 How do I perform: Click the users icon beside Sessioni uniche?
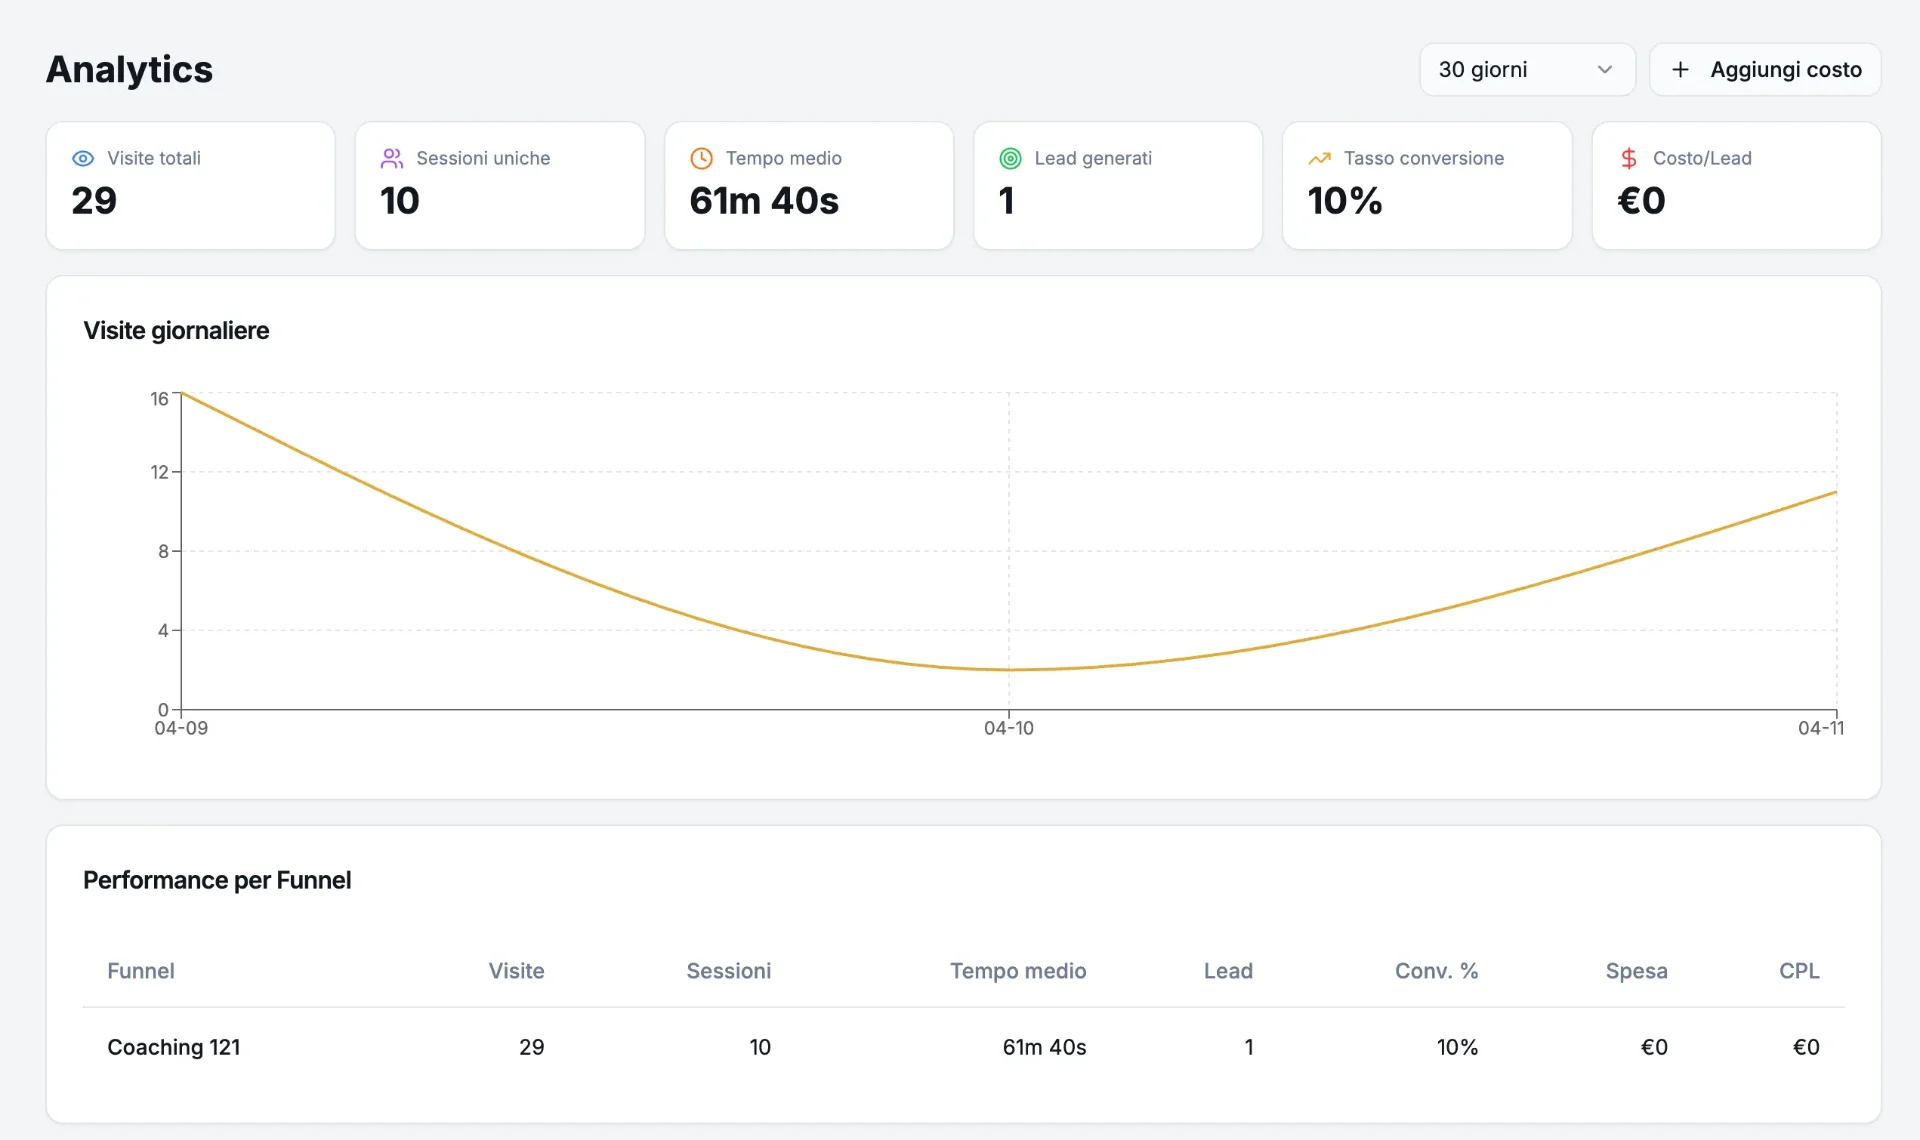392,158
